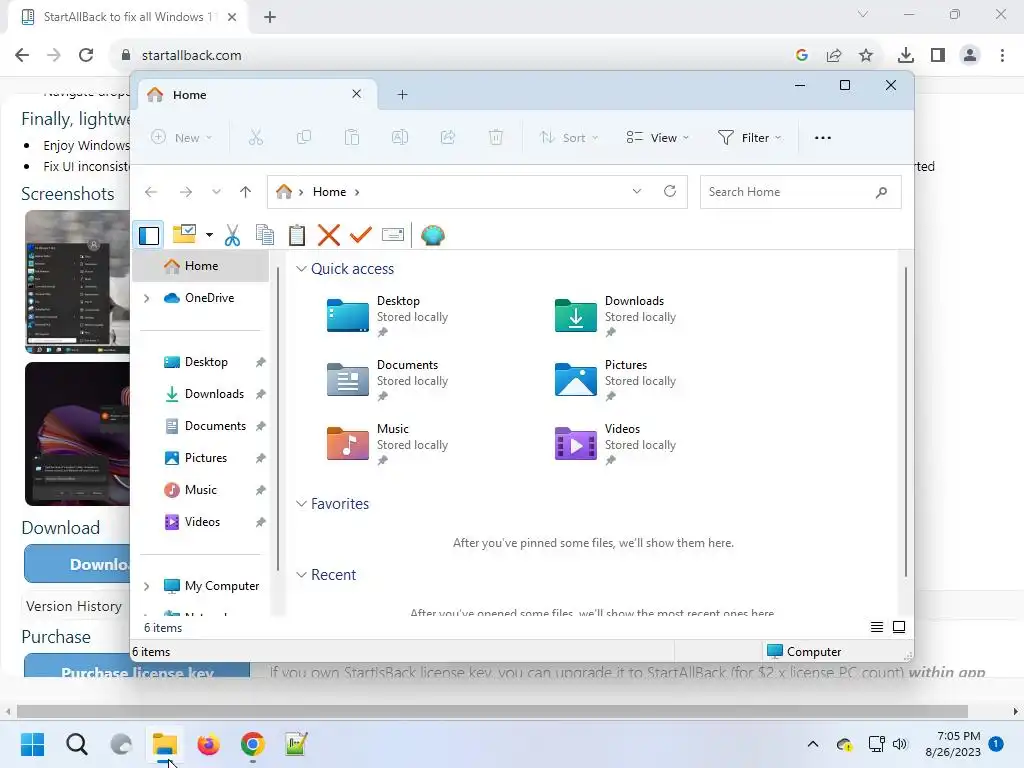Image resolution: width=1024 pixels, height=768 pixels.
Task: Open Desktop in the navigation pane
Action: pos(206,362)
